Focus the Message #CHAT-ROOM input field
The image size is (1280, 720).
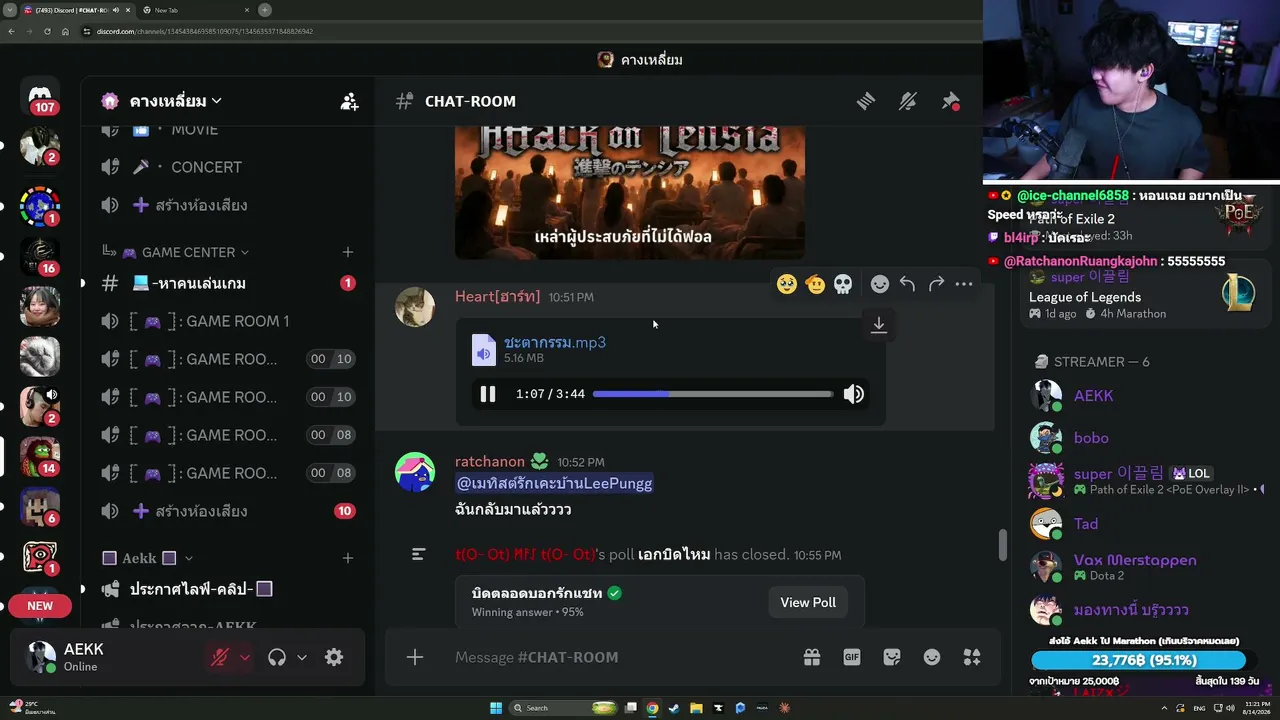pyautogui.click(x=620, y=657)
